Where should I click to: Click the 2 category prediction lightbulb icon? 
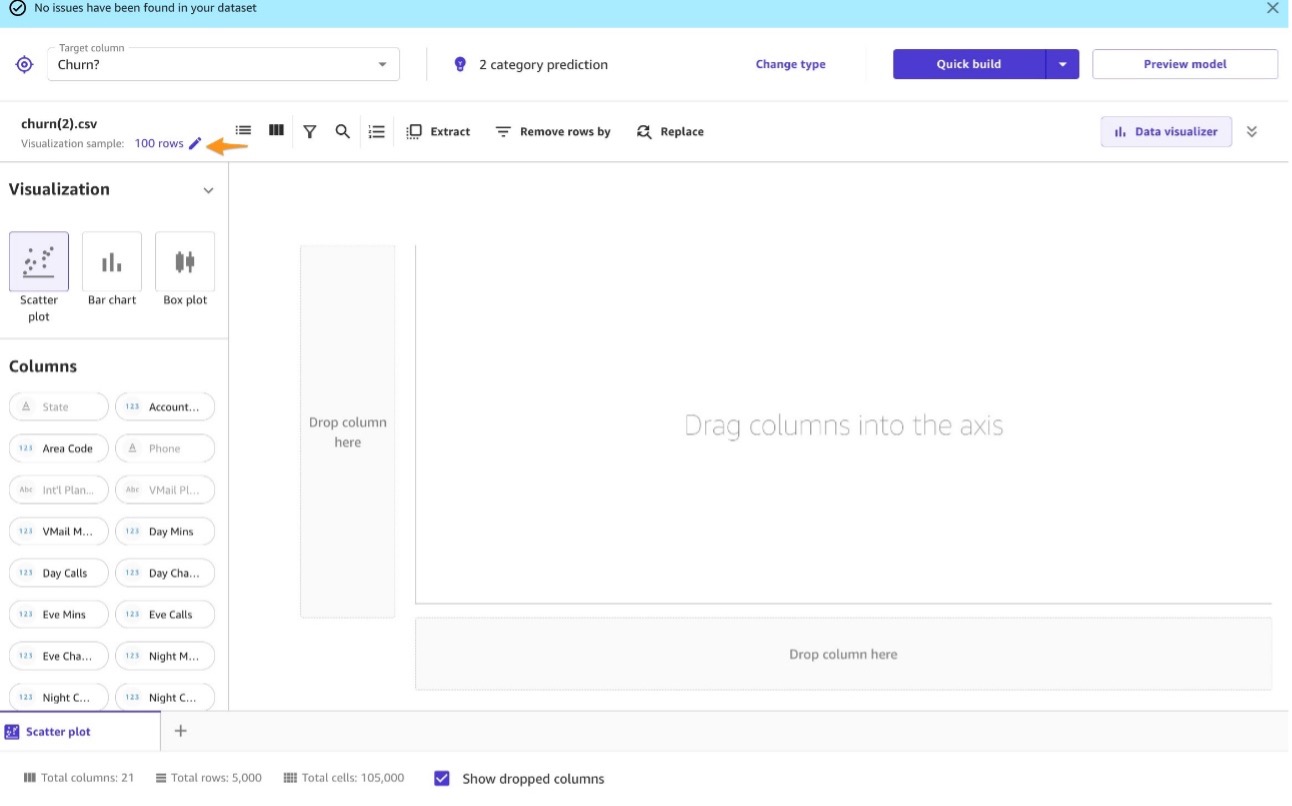(x=460, y=64)
